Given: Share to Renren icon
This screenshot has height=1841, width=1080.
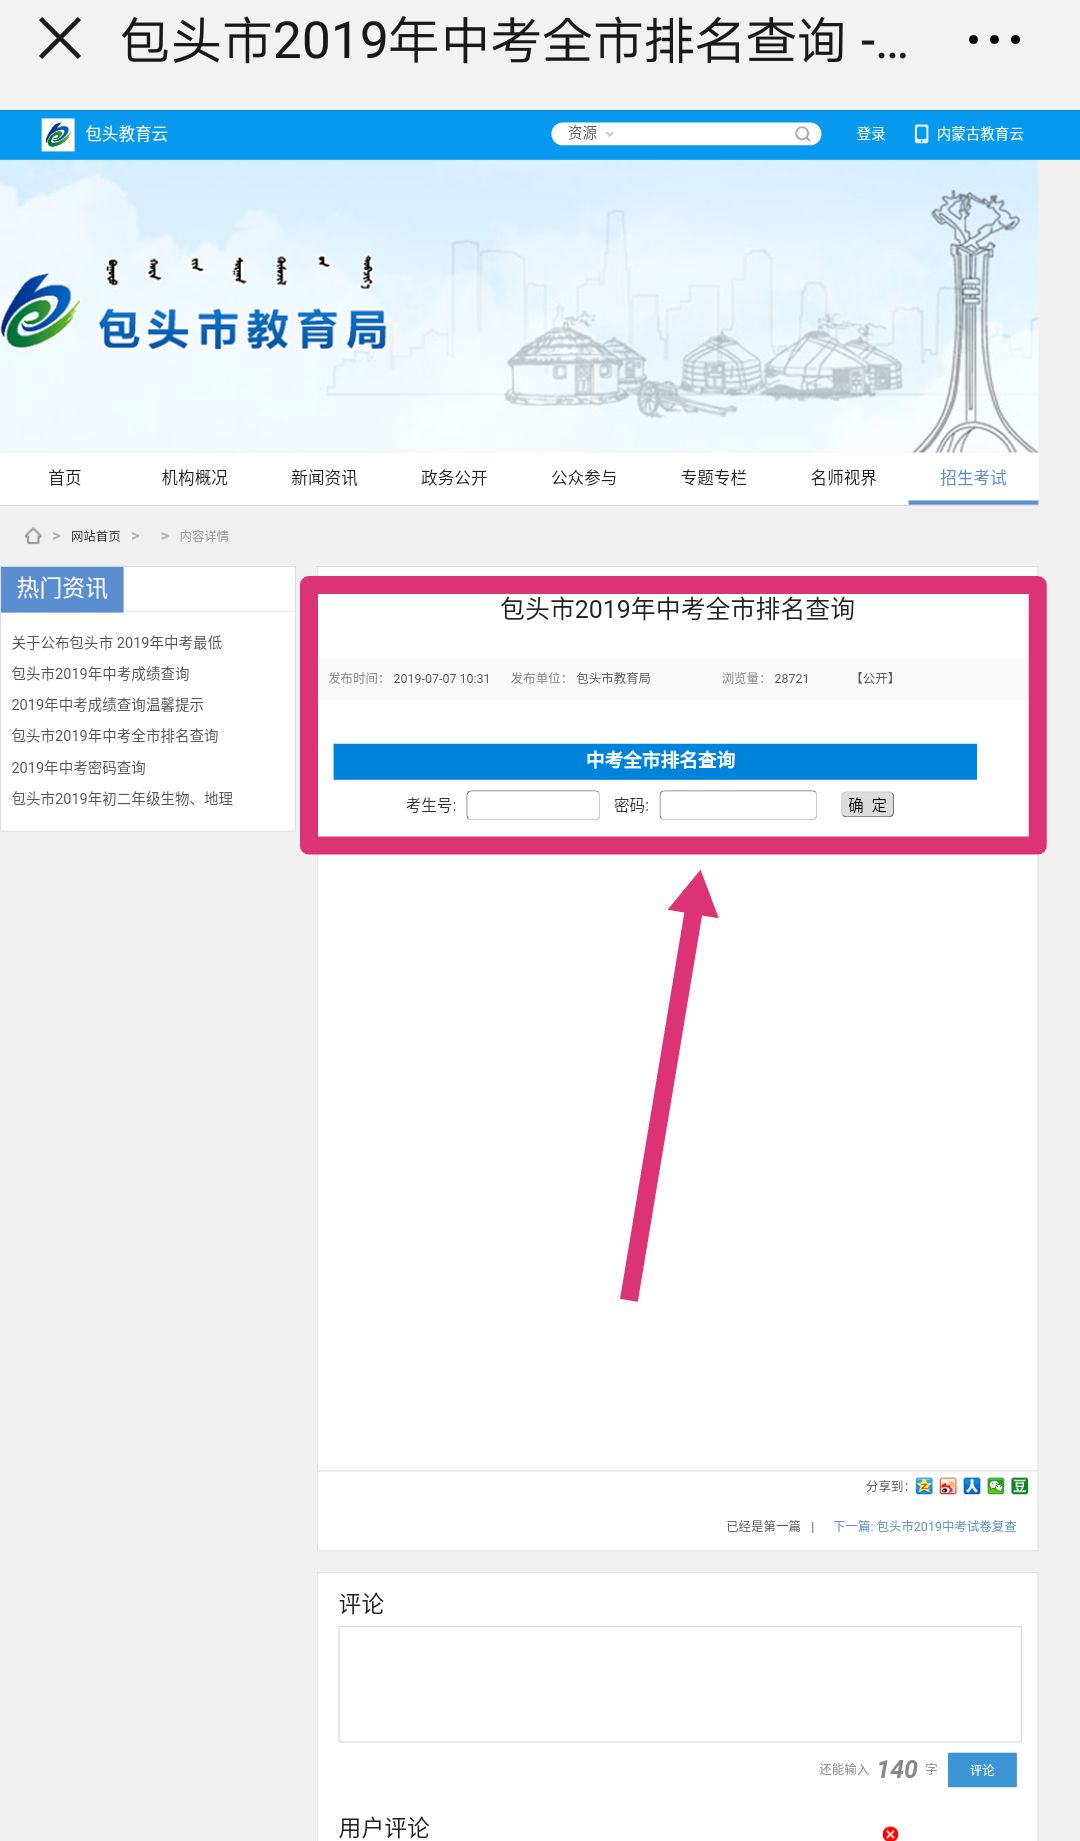Looking at the screenshot, I should [x=972, y=1486].
